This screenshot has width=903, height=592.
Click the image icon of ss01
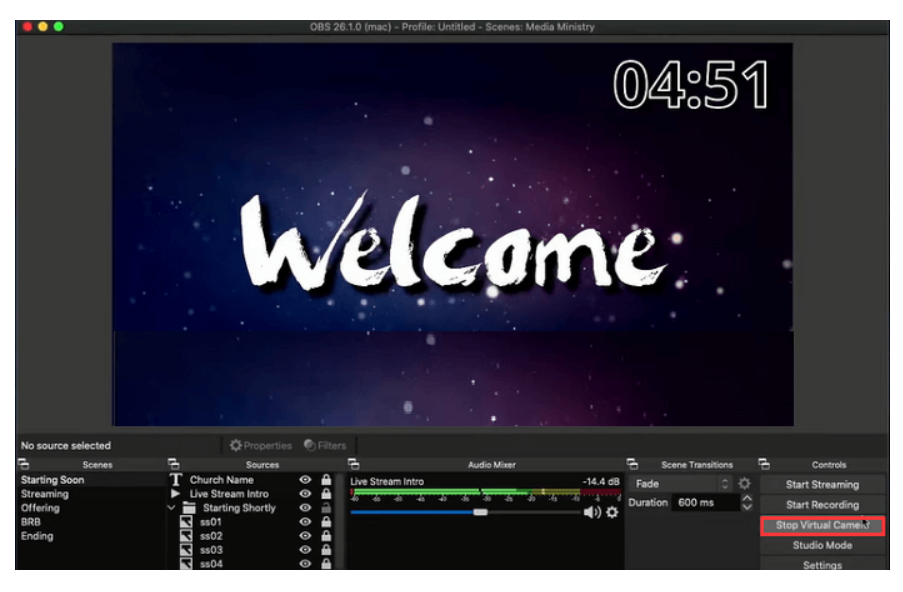coord(186,522)
